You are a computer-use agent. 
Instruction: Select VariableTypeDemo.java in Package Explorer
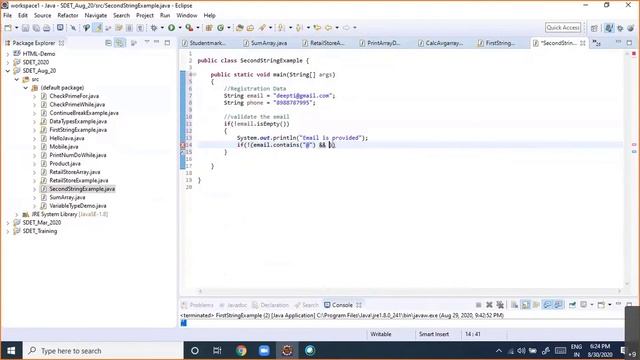(78, 206)
